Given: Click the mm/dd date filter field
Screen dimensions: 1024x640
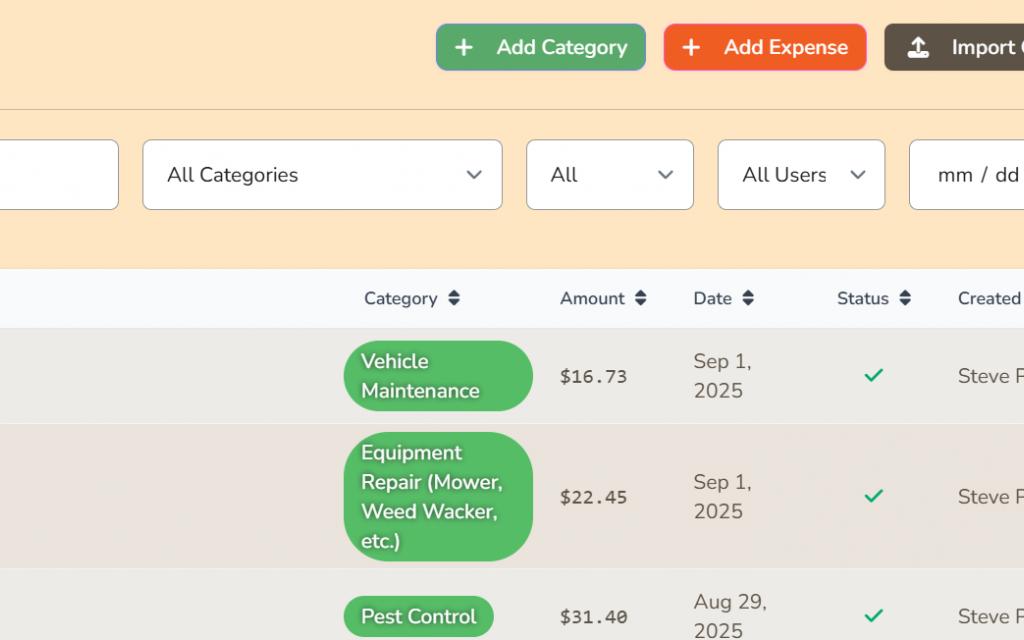Looking at the screenshot, I should (x=980, y=175).
